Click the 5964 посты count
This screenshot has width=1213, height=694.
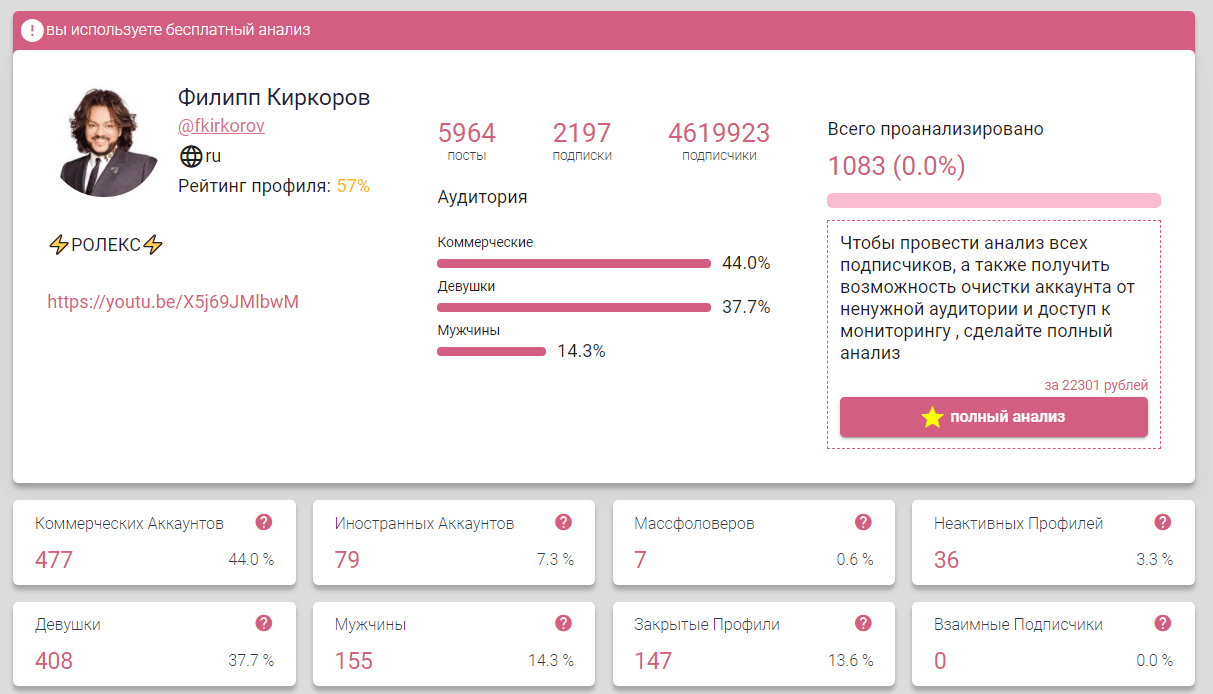pos(467,134)
